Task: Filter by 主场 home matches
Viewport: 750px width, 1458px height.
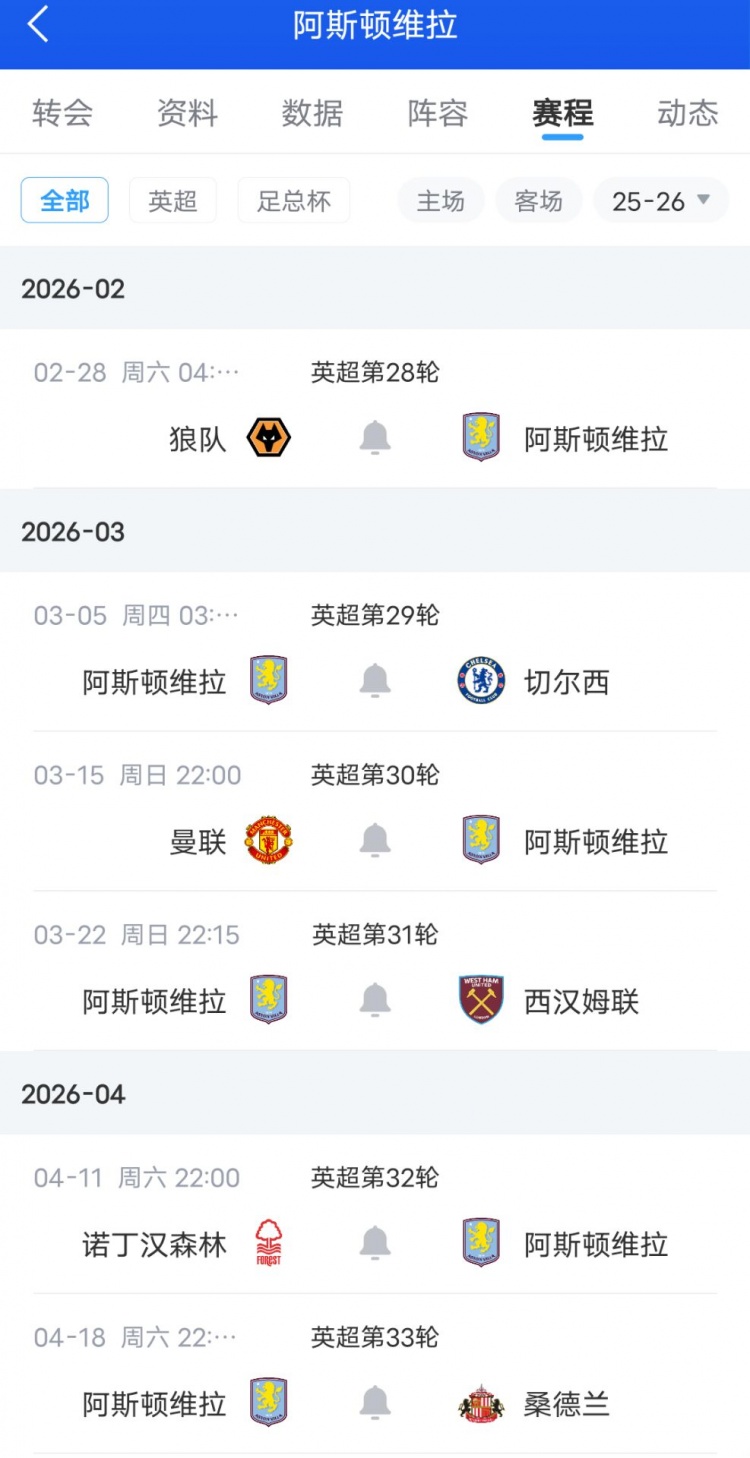Action: point(441,201)
